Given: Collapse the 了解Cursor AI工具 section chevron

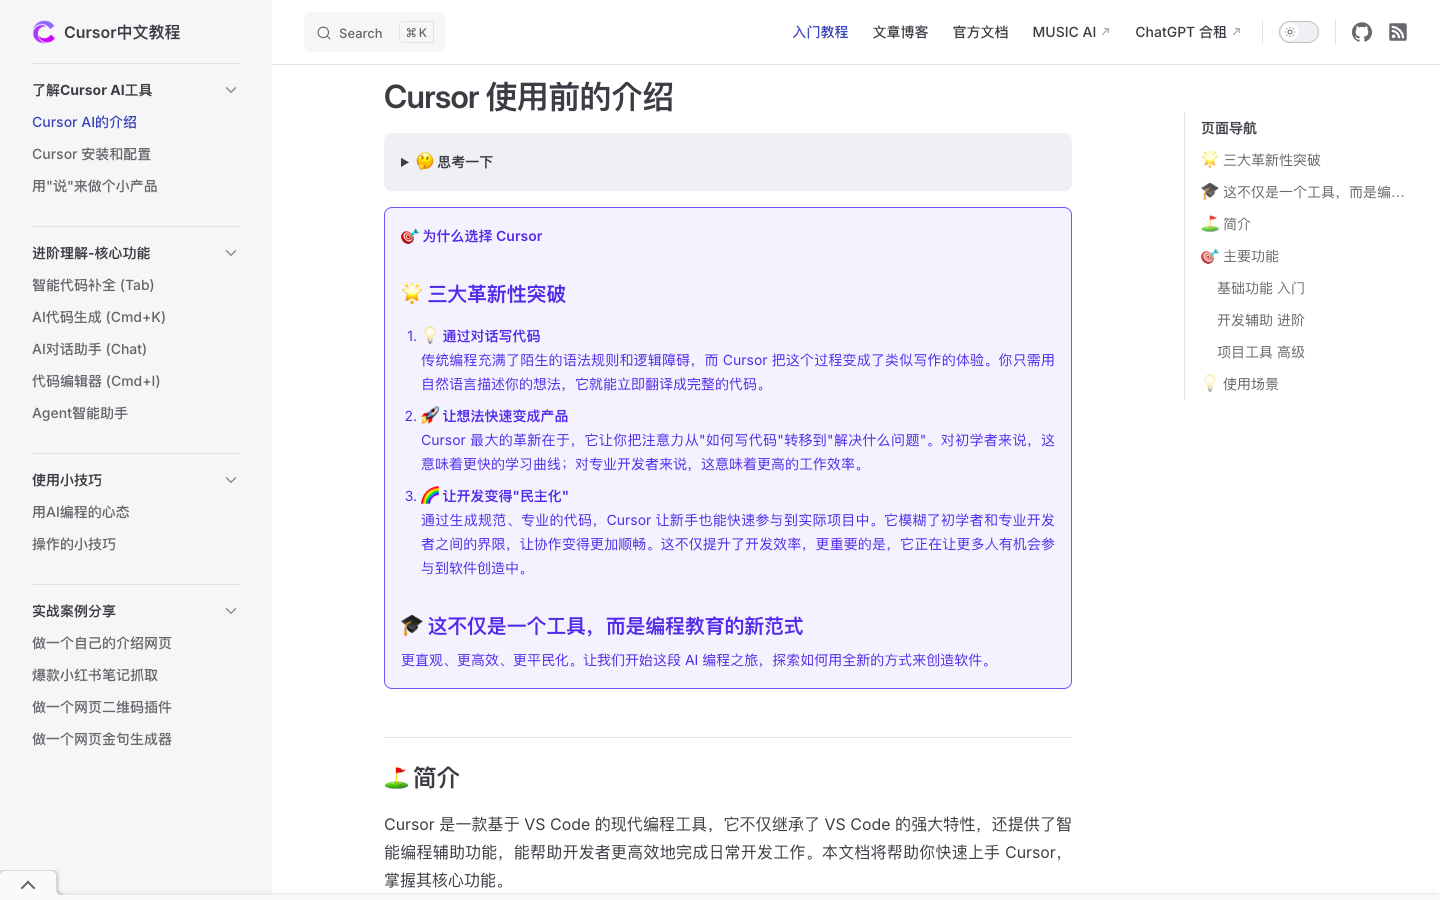Looking at the screenshot, I should pyautogui.click(x=231, y=90).
